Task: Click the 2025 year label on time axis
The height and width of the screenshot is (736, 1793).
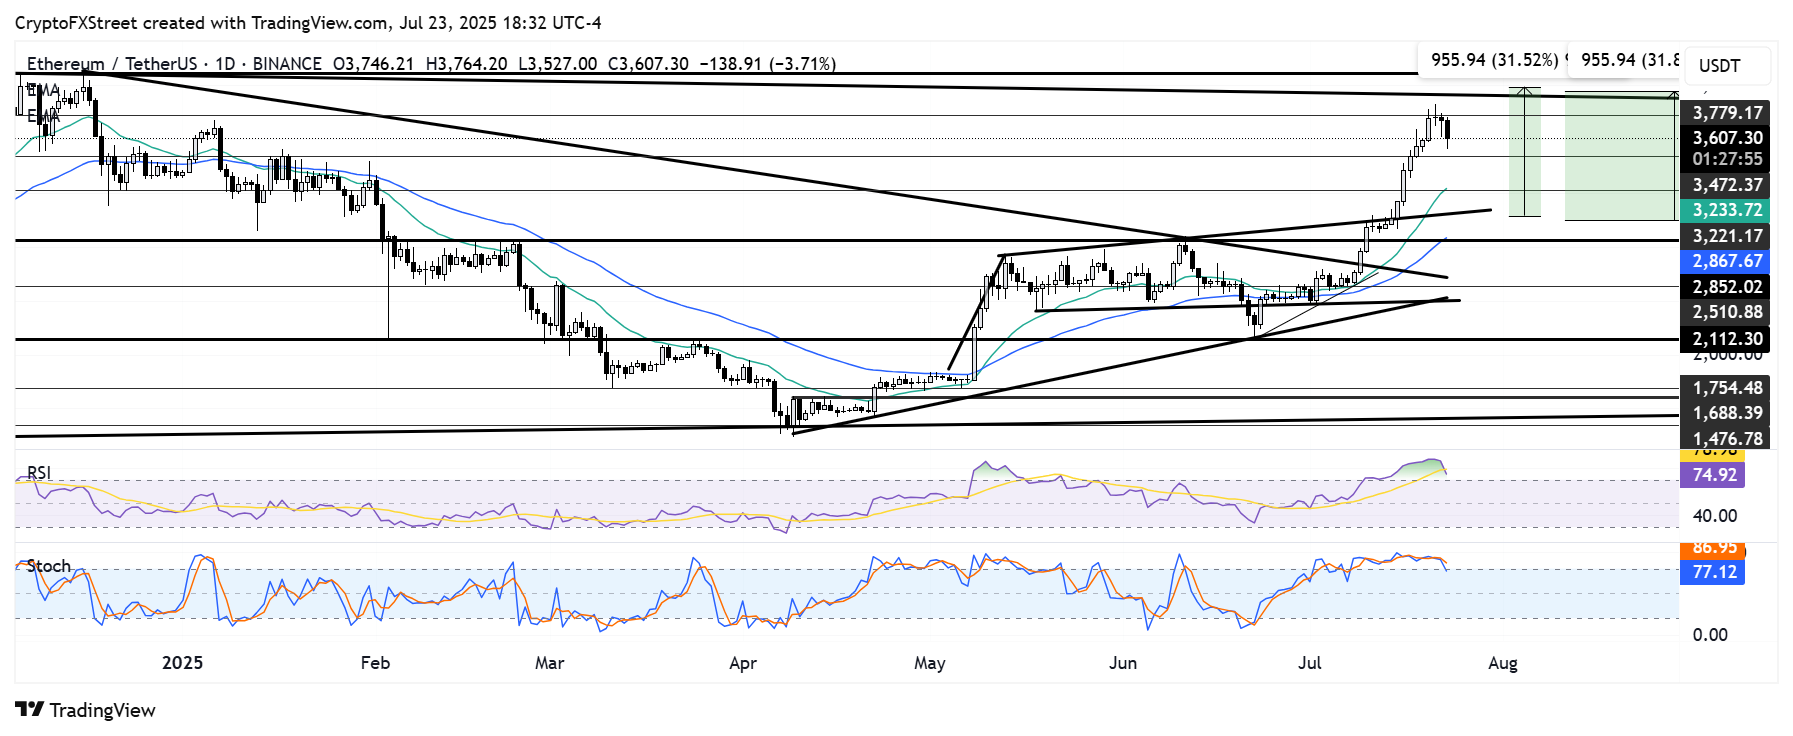Action: [182, 663]
